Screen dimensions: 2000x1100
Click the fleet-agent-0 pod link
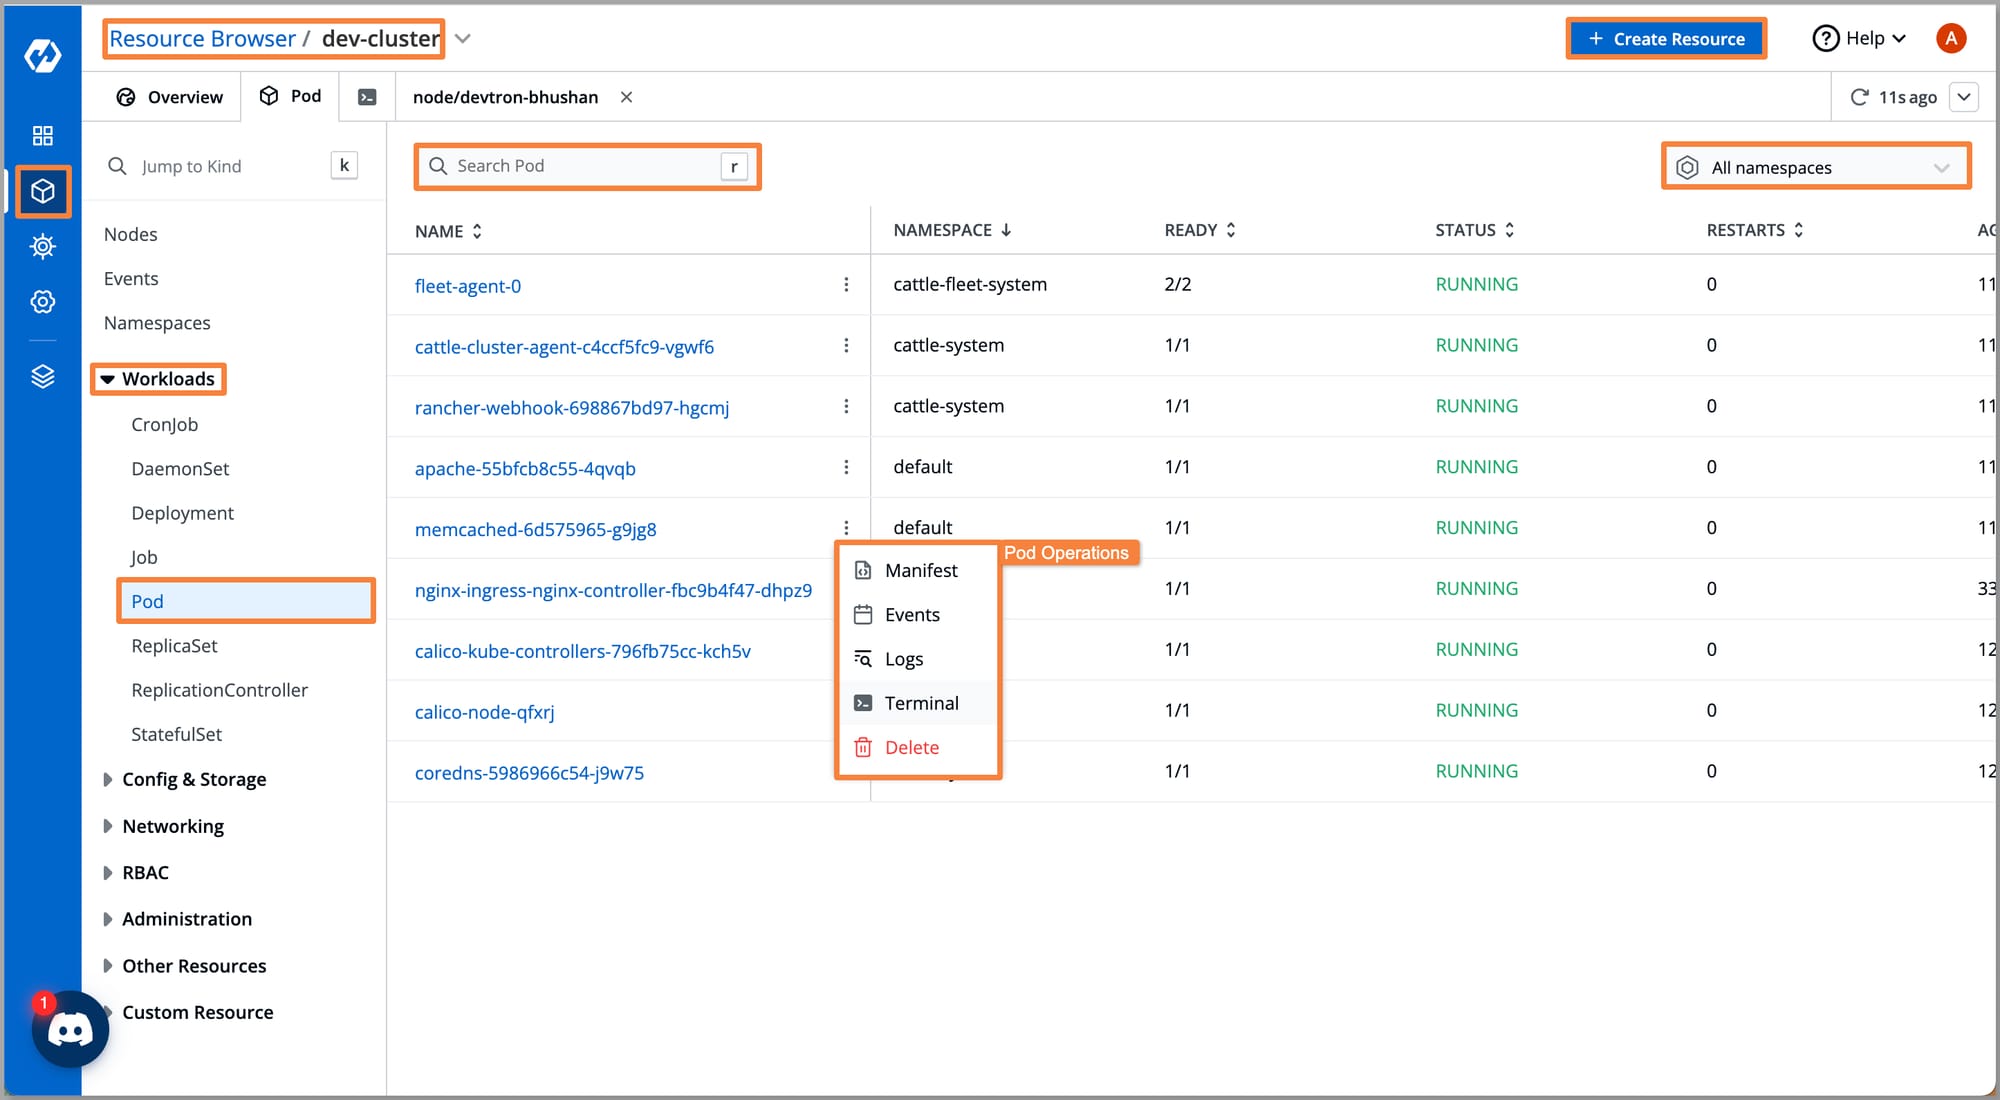pyautogui.click(x=469, y=284)
